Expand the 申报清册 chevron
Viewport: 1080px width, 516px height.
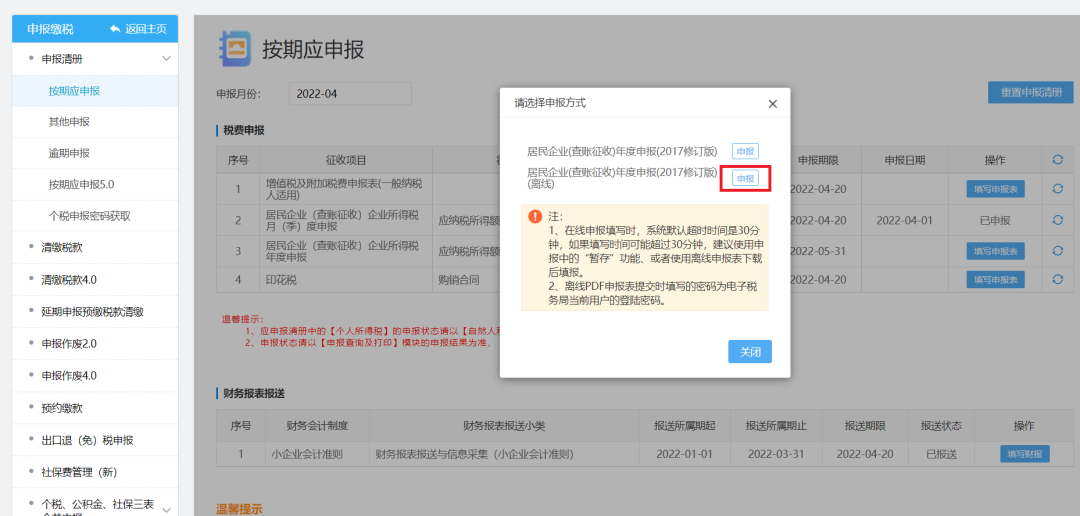[166, 59]
